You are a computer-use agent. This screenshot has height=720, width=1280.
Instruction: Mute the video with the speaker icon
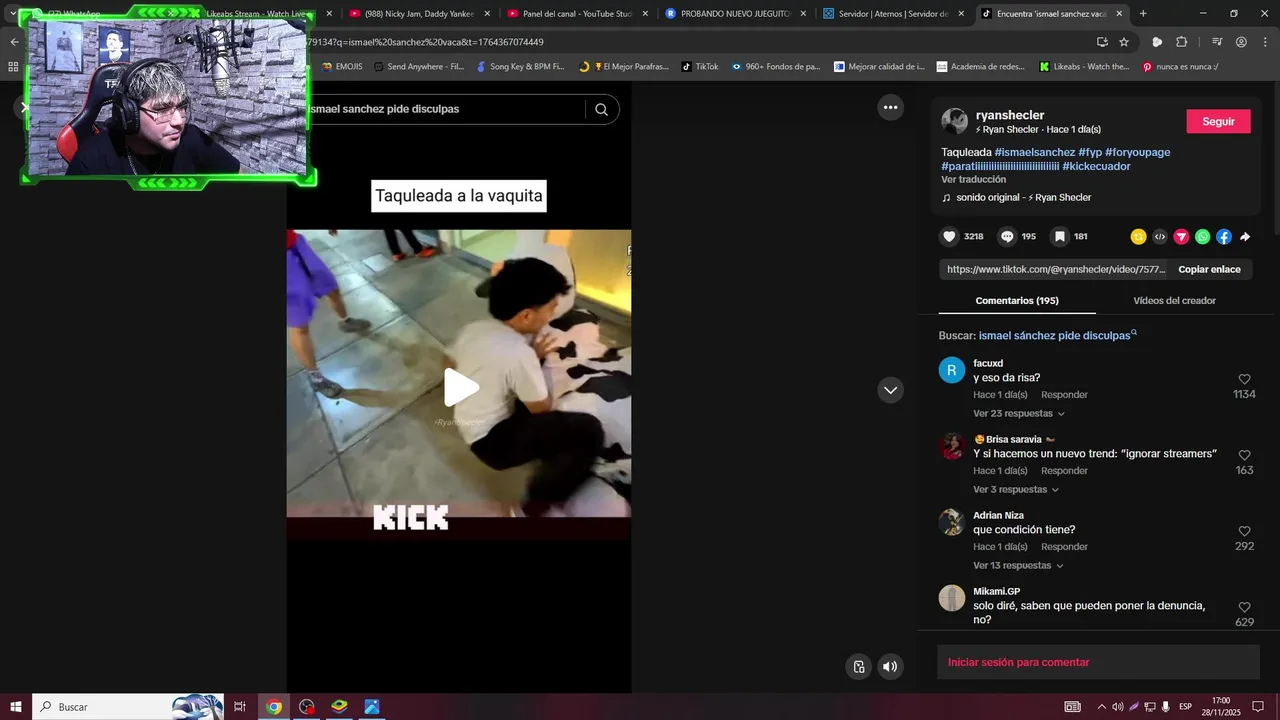click(x=890, y=667)
